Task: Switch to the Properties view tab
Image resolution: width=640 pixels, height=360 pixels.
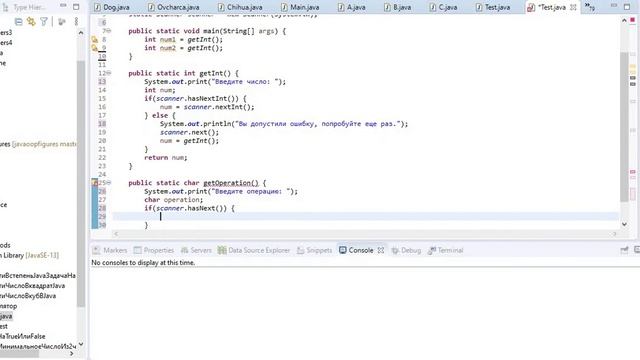Action: tap(154, 250)
